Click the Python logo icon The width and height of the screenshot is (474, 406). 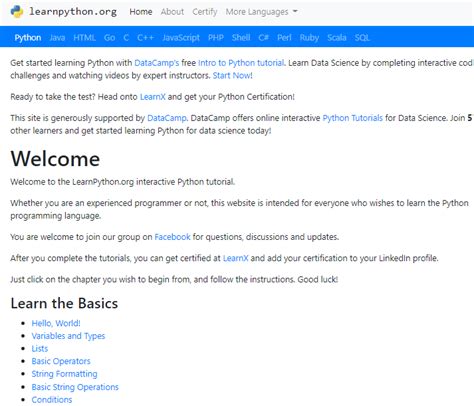click(17, 12)
